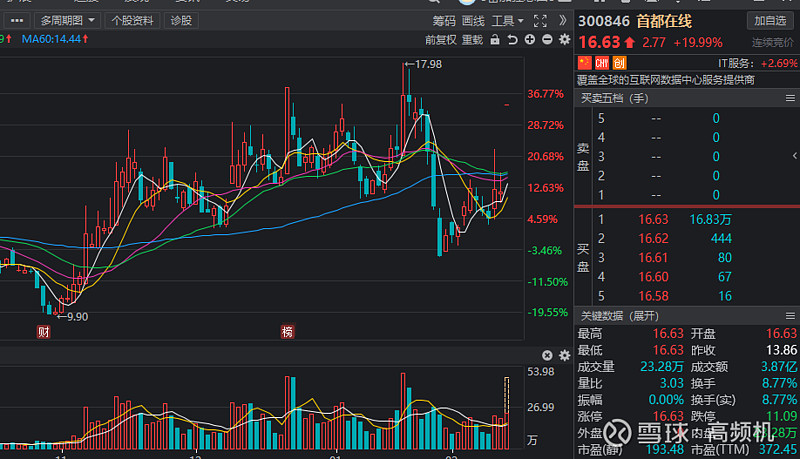Click the MA60:14.44 indicator label
Image resolution: width=800 pixels, height=459 pixels.
[55, 39]
